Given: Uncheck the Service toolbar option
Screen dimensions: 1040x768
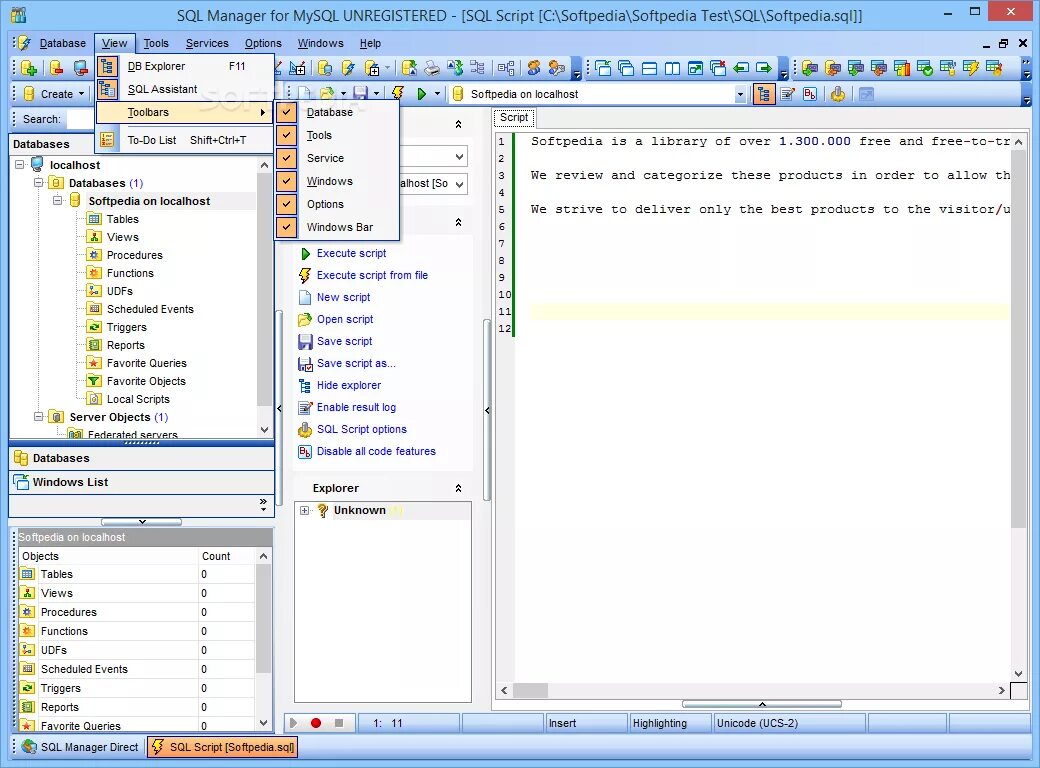Looking at the screenshot, I should coord(287,159).
